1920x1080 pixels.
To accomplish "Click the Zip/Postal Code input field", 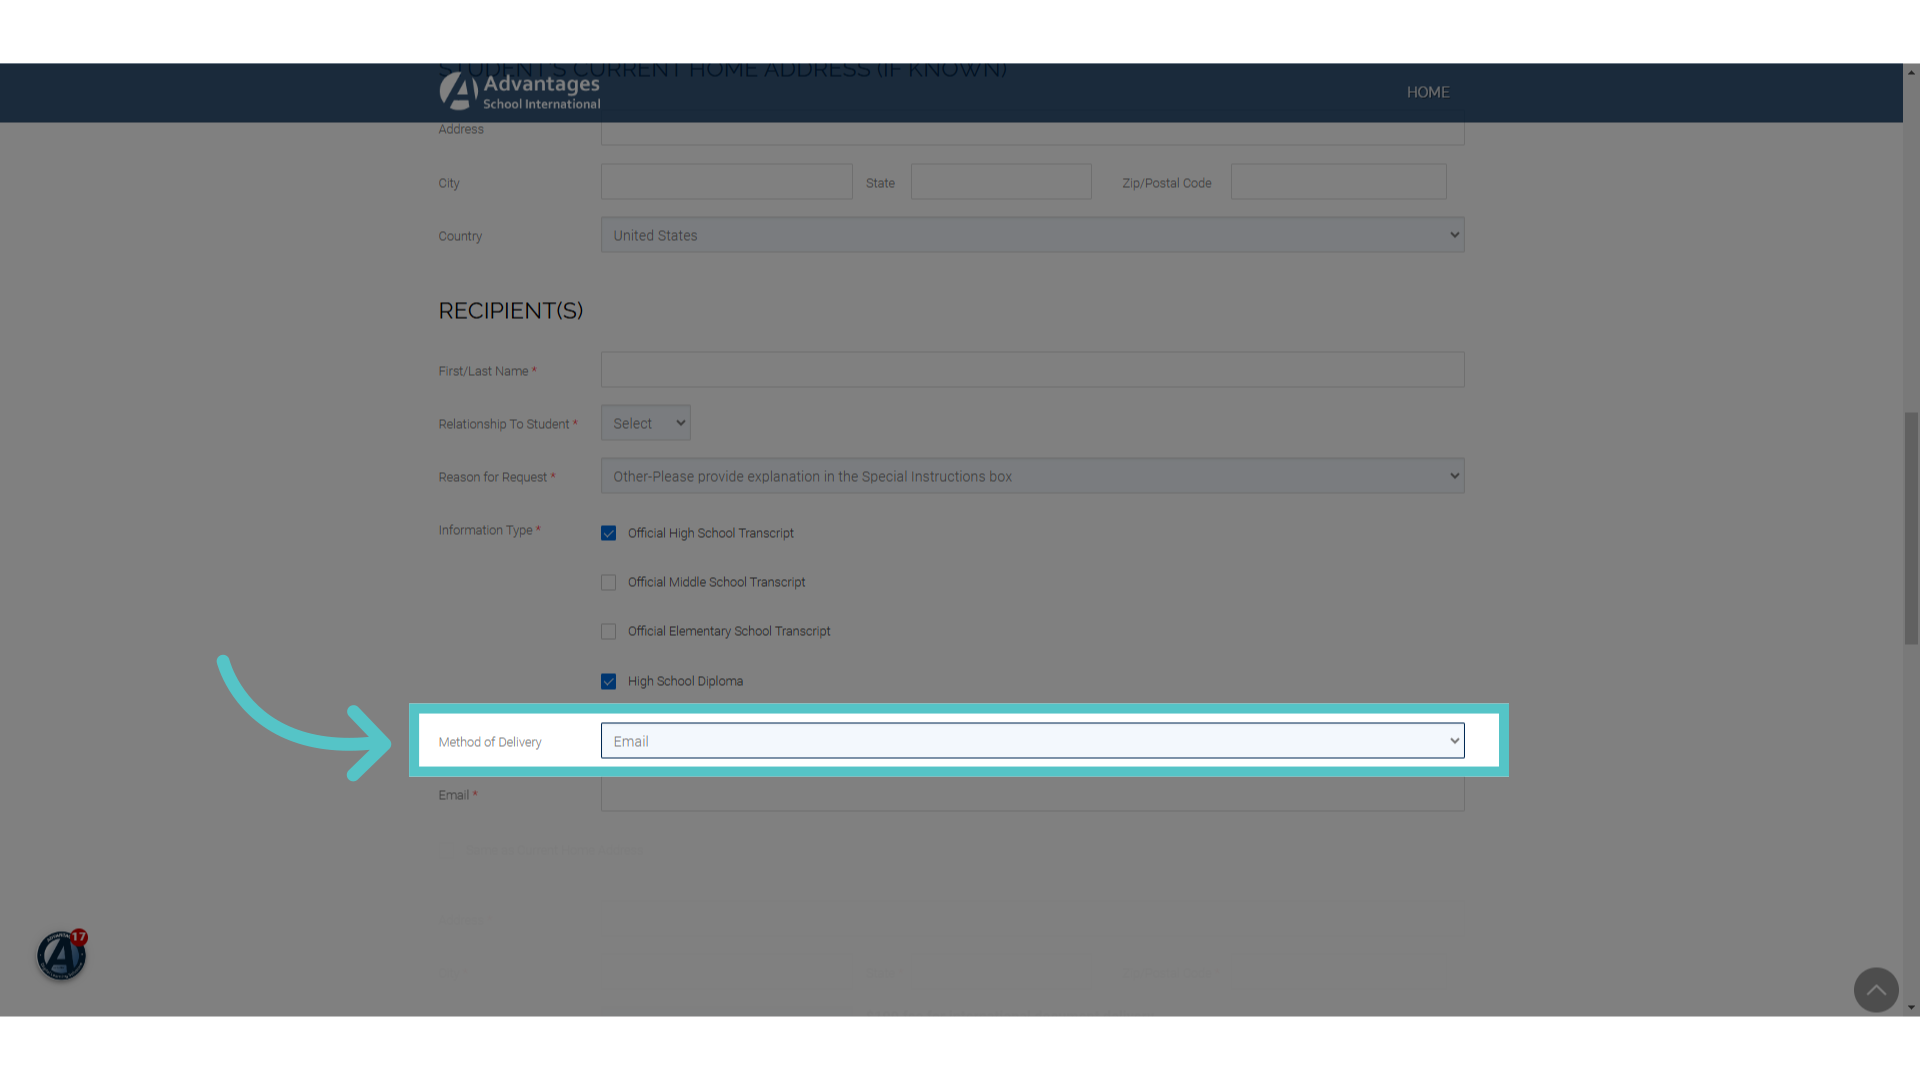I will pyautogui.click(x=1338, y=182).
